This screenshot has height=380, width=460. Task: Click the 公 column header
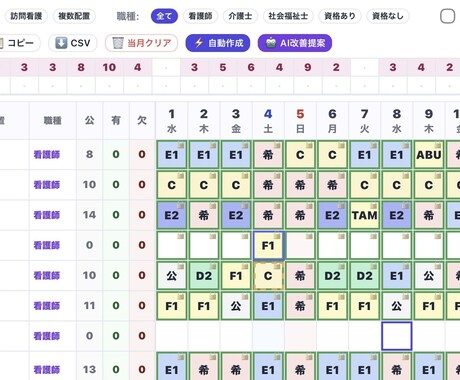(89, 120)
